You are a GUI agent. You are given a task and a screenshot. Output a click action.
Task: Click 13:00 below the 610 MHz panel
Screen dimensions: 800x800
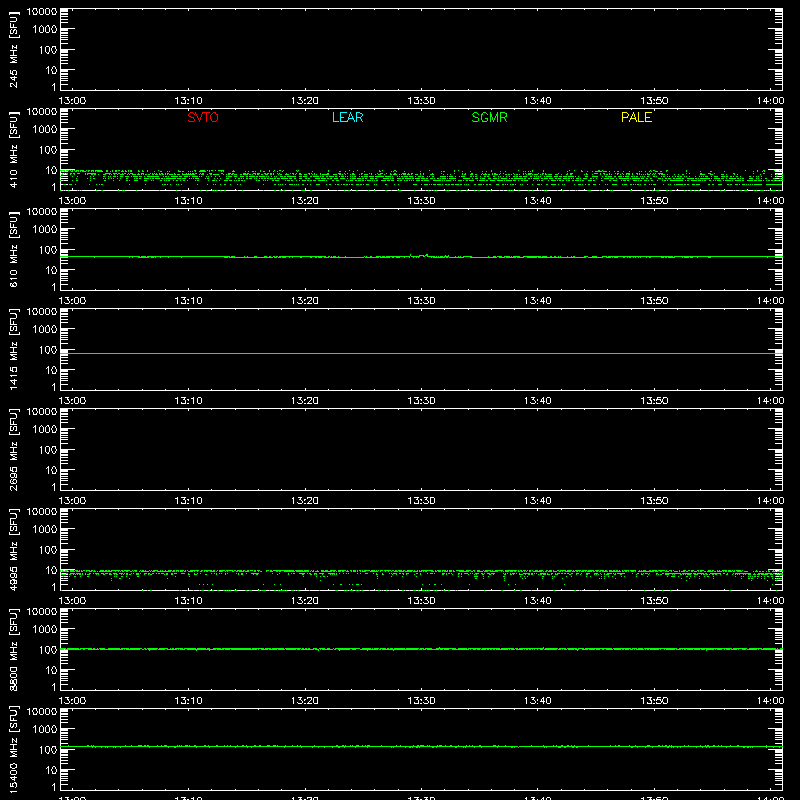72,301
